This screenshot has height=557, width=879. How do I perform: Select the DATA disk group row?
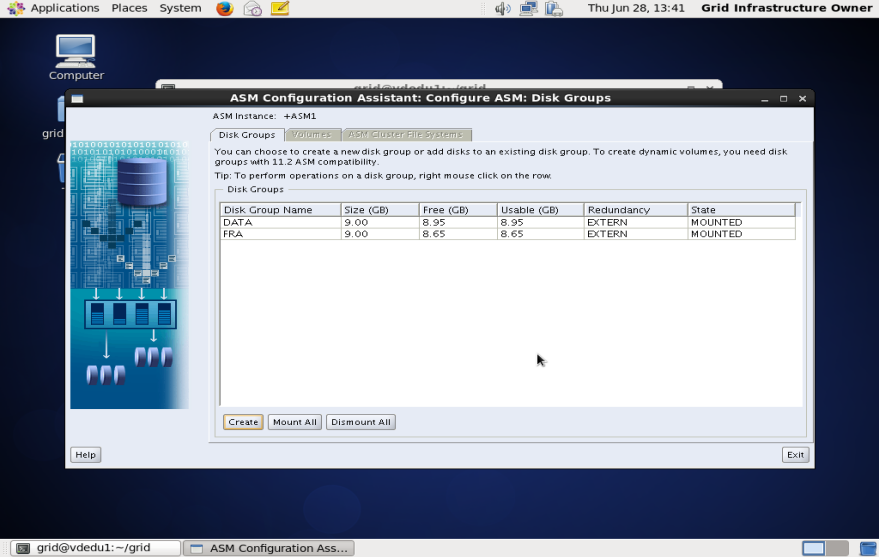(507, 222)
